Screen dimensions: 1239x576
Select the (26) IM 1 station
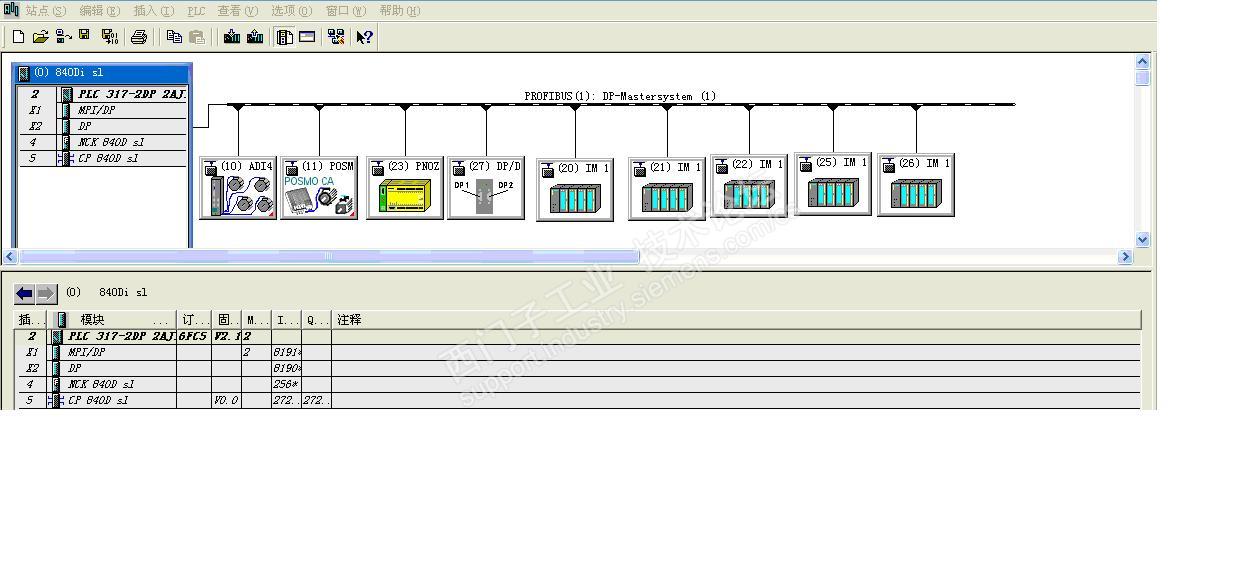[915, 184]
